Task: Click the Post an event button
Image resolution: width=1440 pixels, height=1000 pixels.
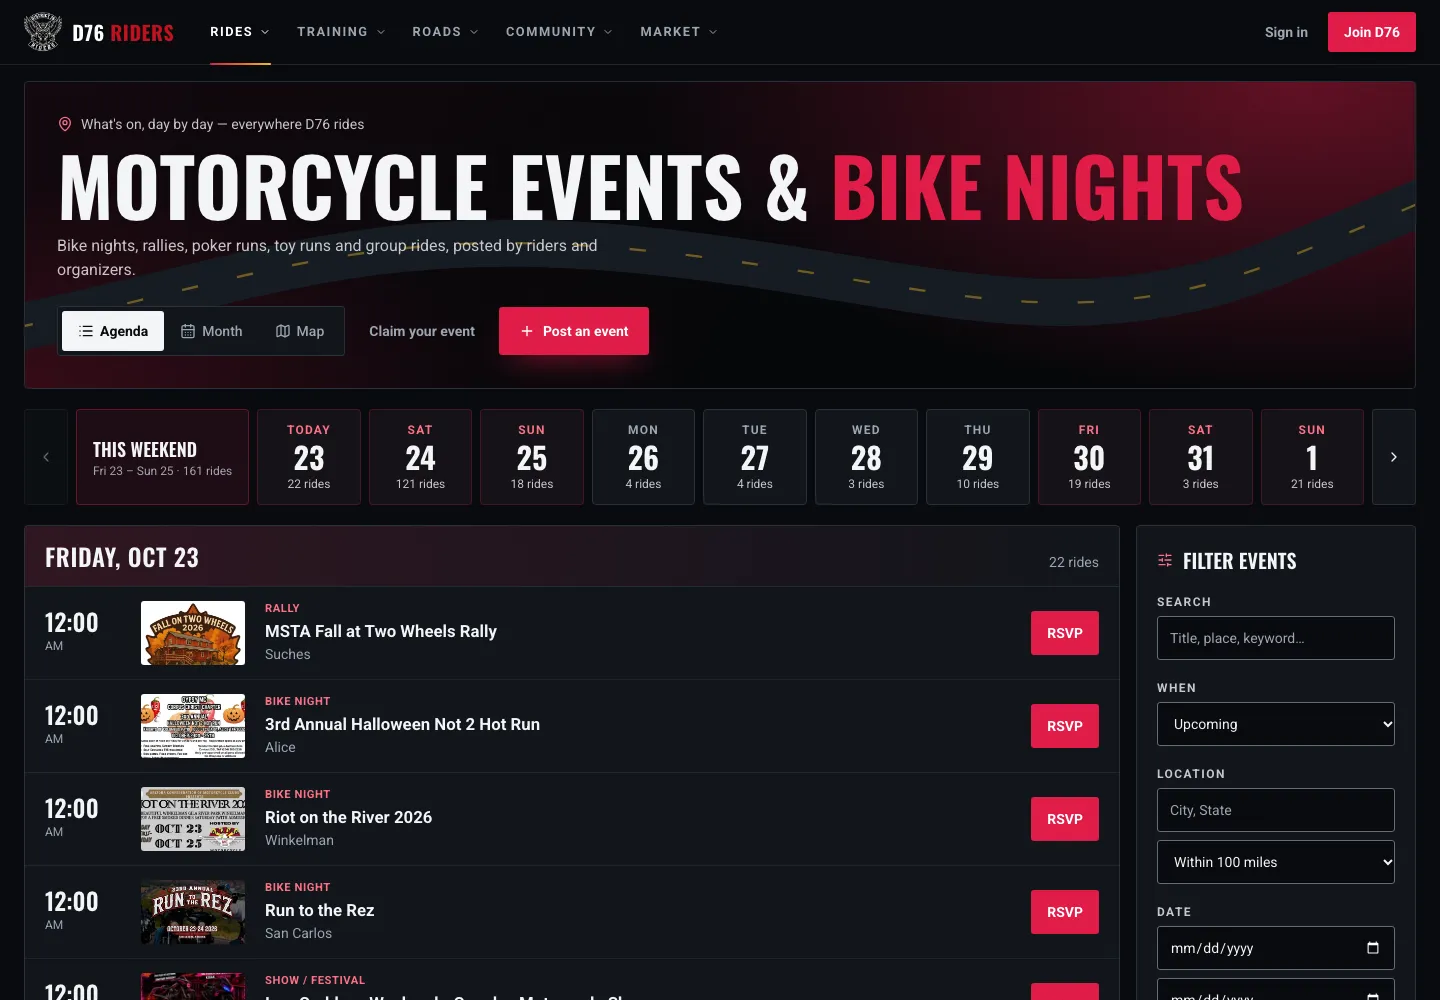Action: point(574,331)
